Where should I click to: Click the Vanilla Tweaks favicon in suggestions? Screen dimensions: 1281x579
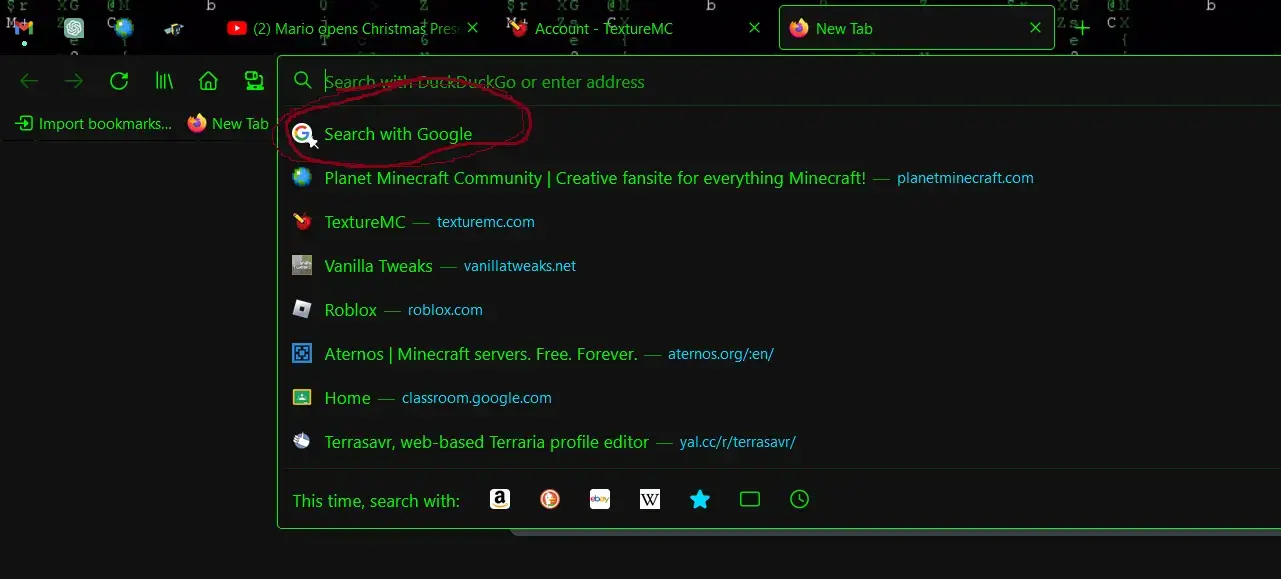tap(302, 265)
